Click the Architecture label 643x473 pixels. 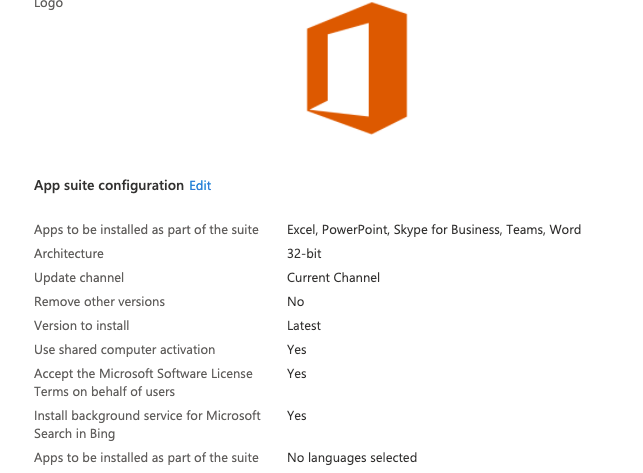pos(69,254)
